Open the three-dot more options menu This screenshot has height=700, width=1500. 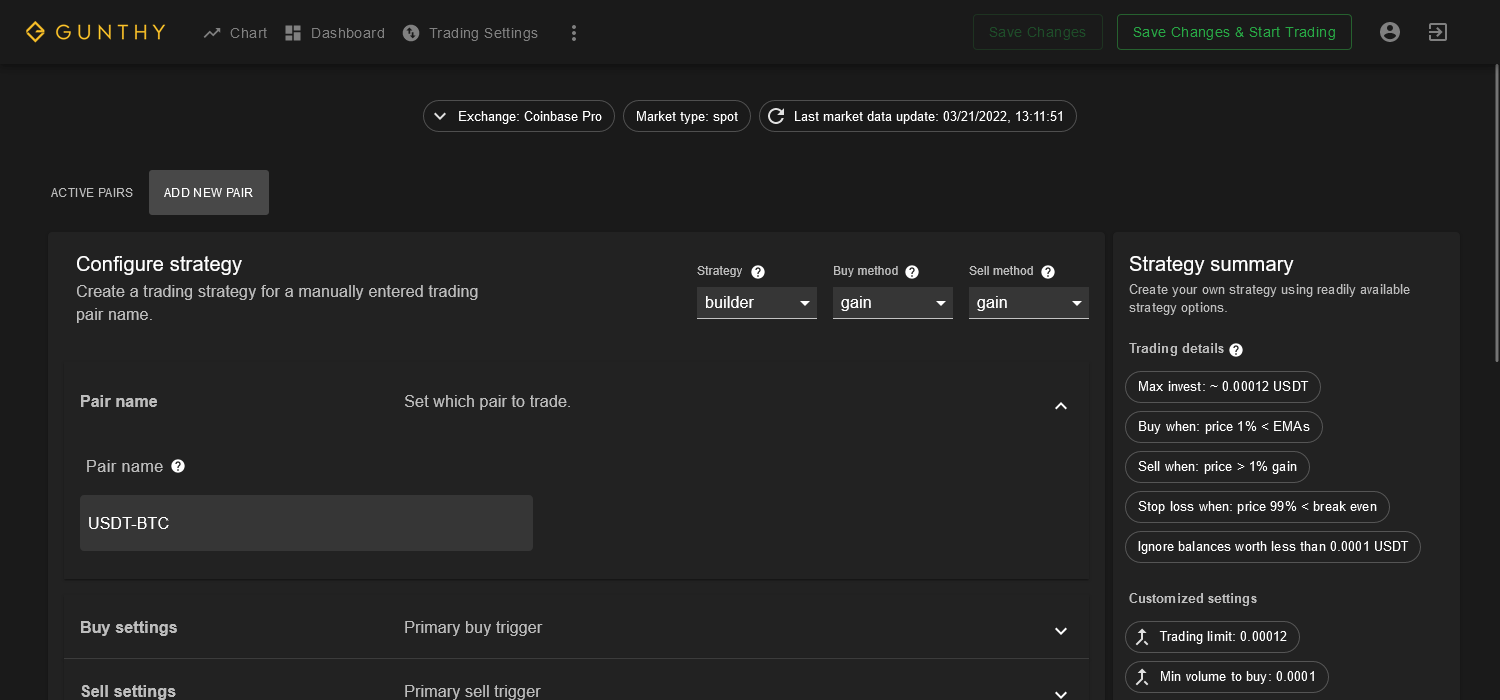click(574, 33)
